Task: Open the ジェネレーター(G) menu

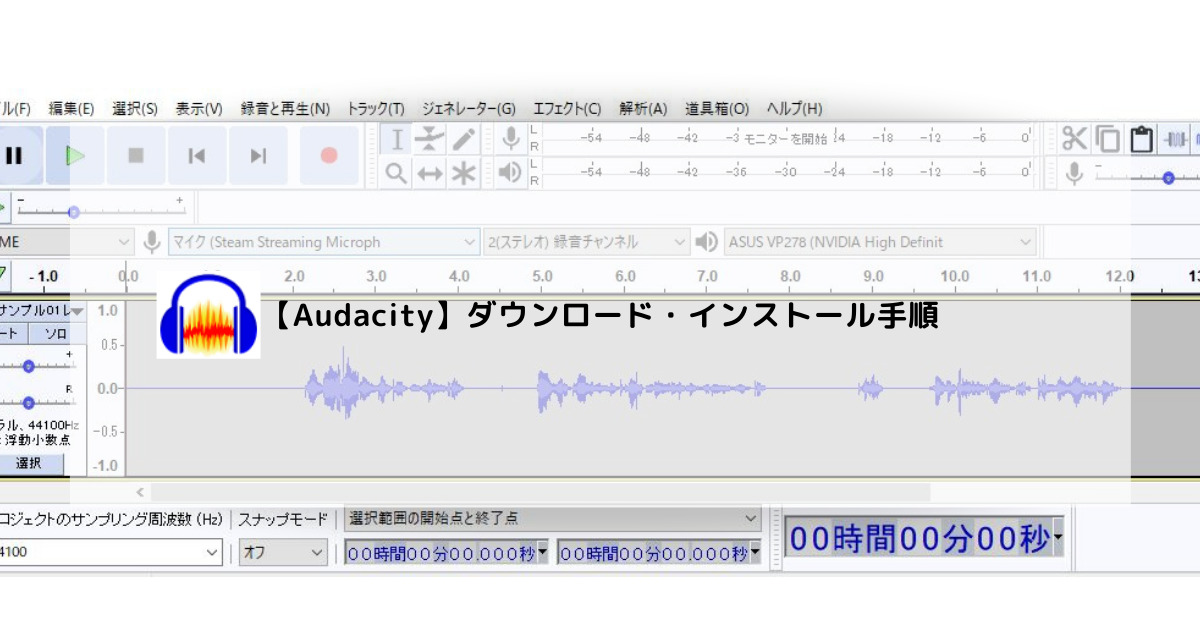Action: (469, 109)
